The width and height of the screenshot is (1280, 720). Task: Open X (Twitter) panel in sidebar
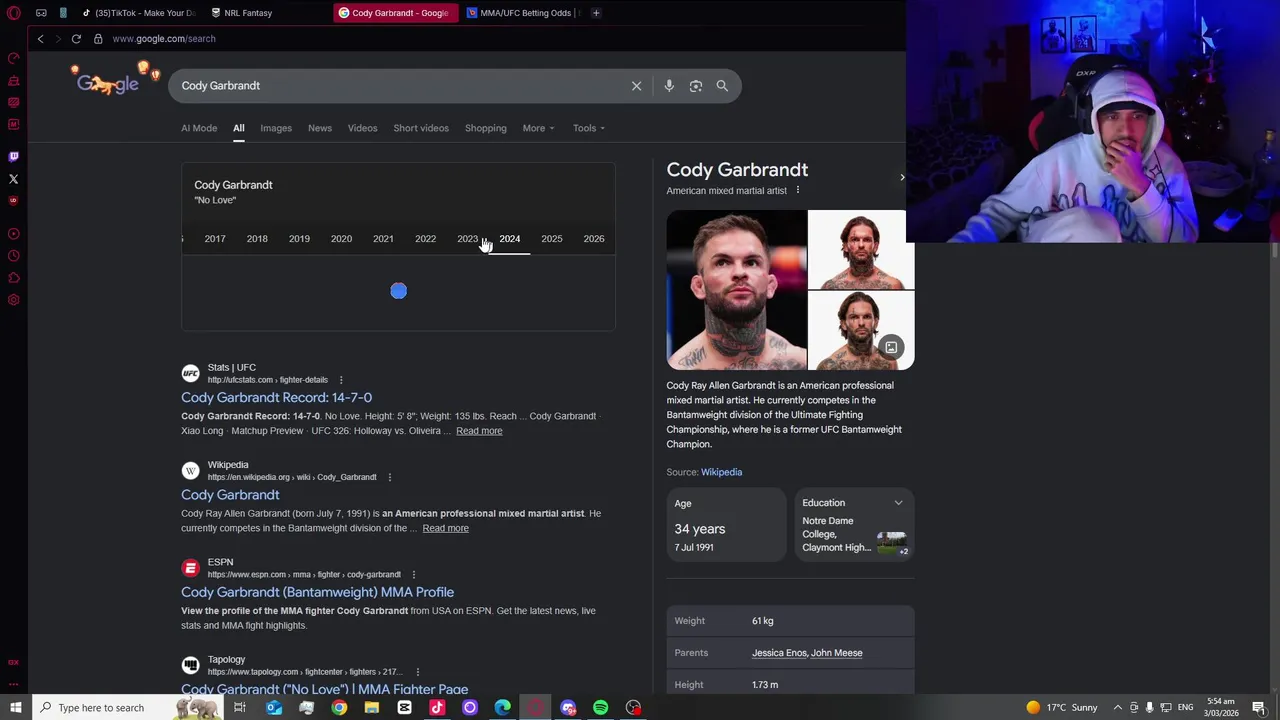[14, 179]
